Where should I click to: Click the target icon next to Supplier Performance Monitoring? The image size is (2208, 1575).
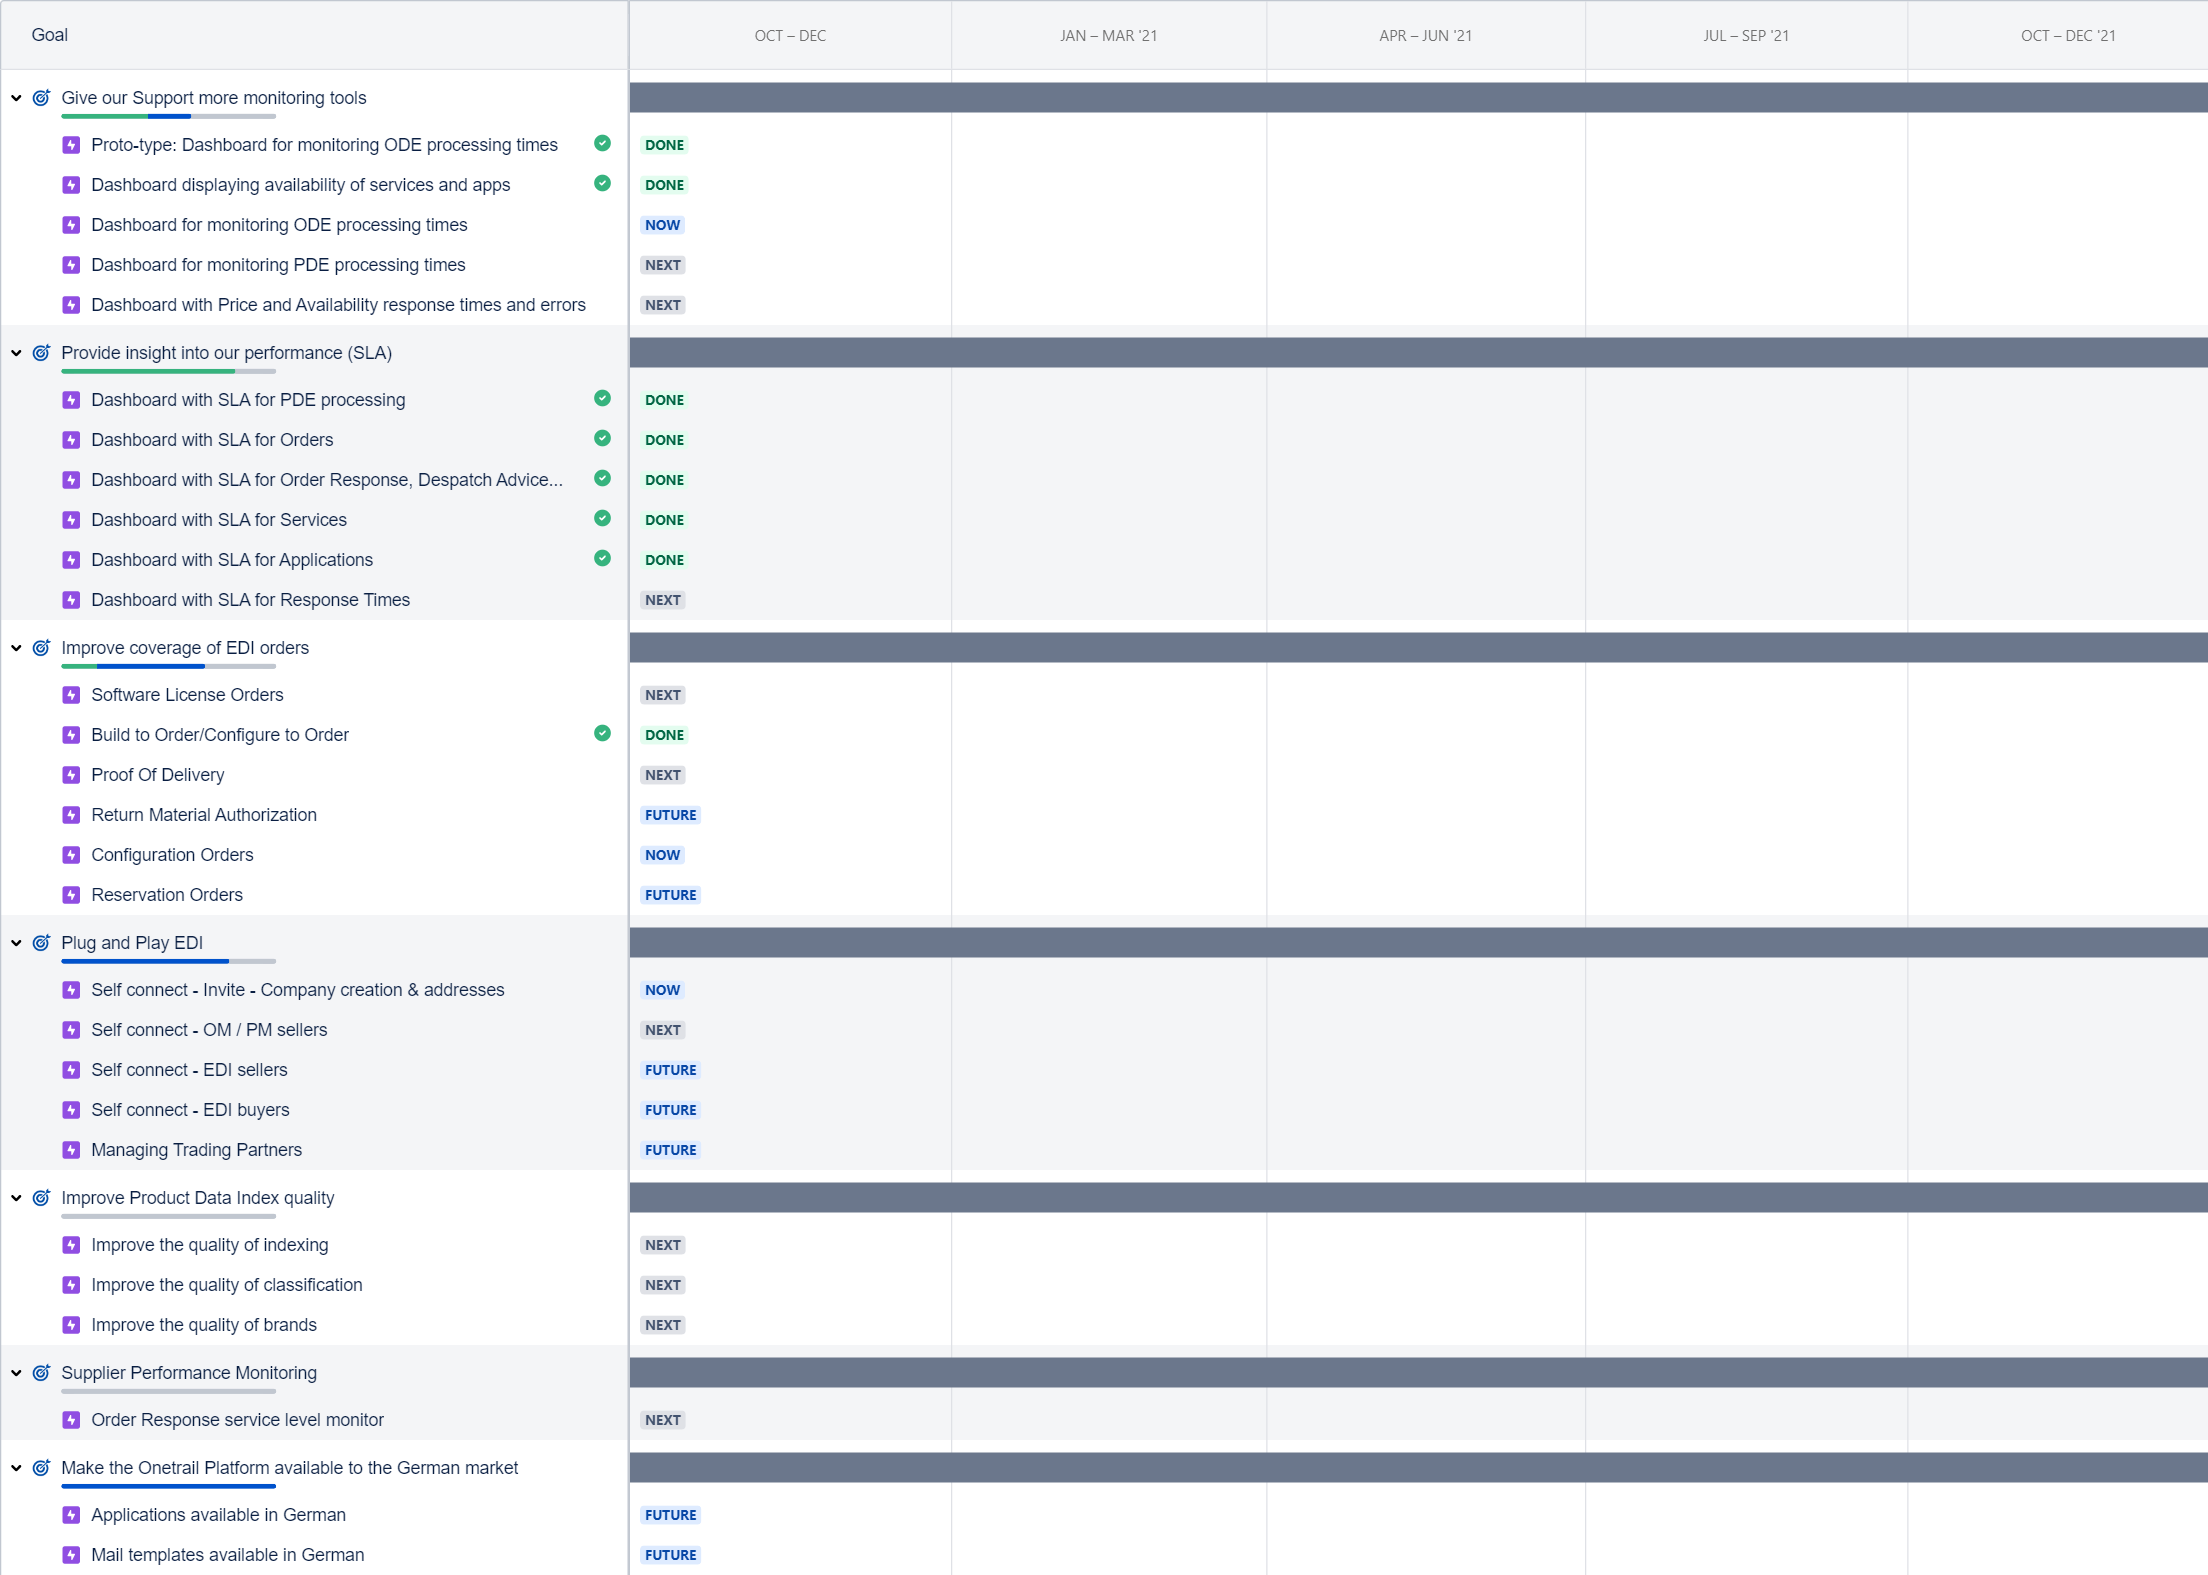(x=41, y=1373)
